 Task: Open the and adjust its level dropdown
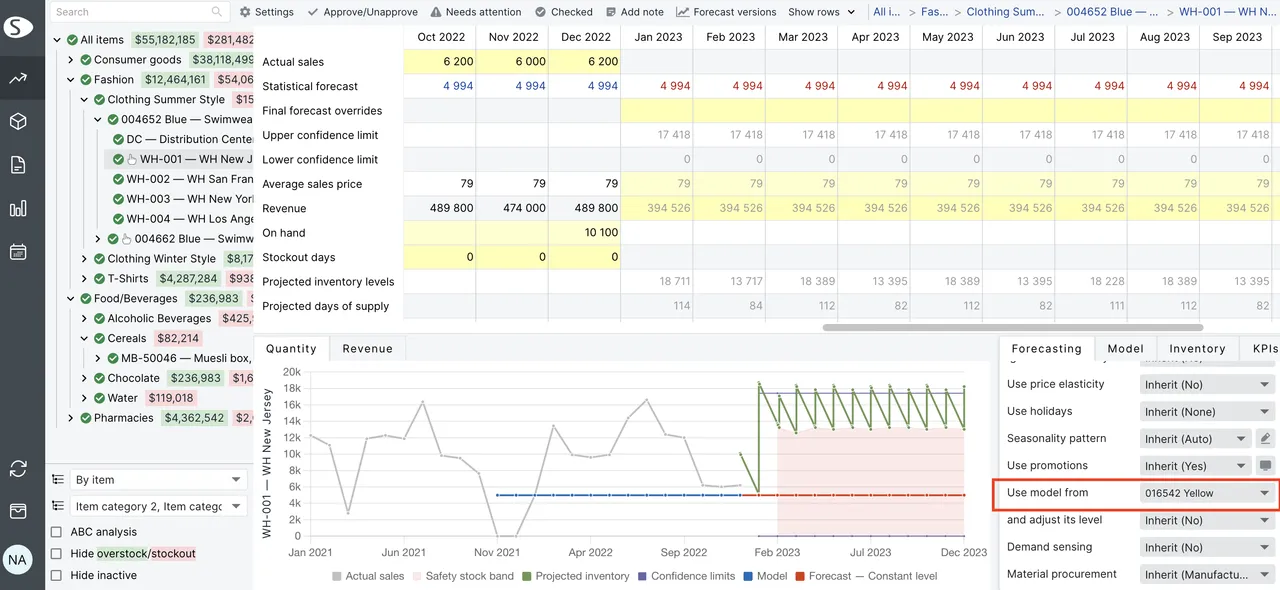pyautogui.click(x=1208, y=520)
